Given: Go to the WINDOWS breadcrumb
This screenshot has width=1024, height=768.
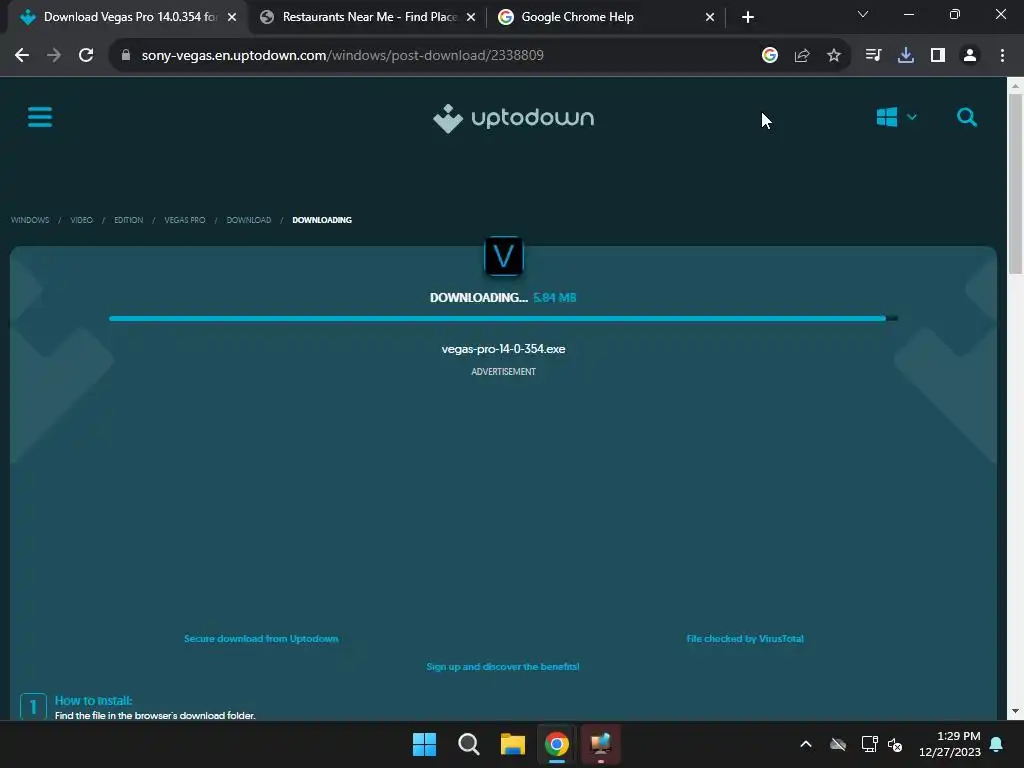Looking at the screenshot, I should click(30, 220).
